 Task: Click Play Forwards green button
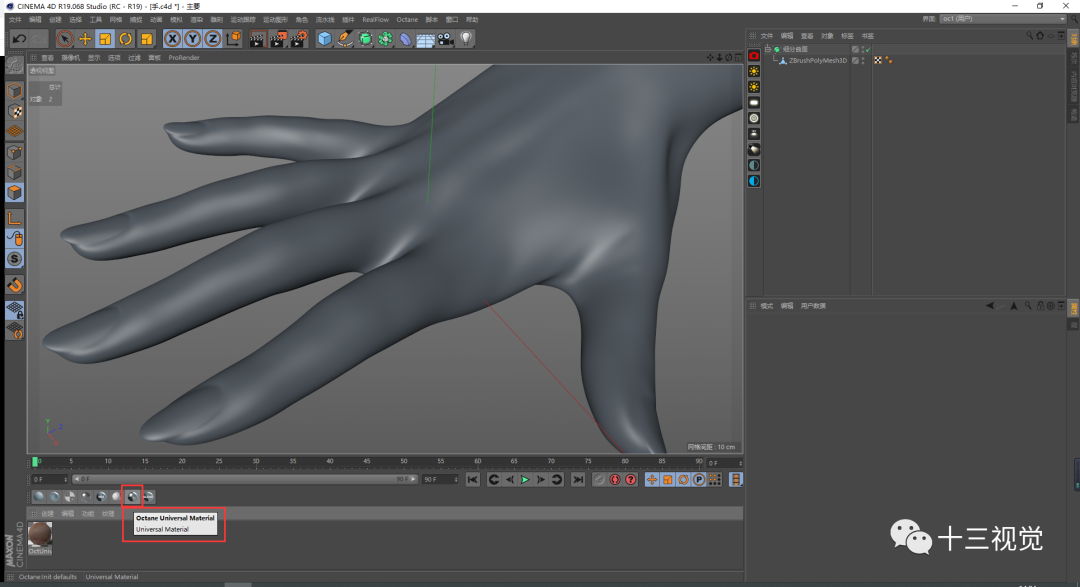(x=525, y=480)
